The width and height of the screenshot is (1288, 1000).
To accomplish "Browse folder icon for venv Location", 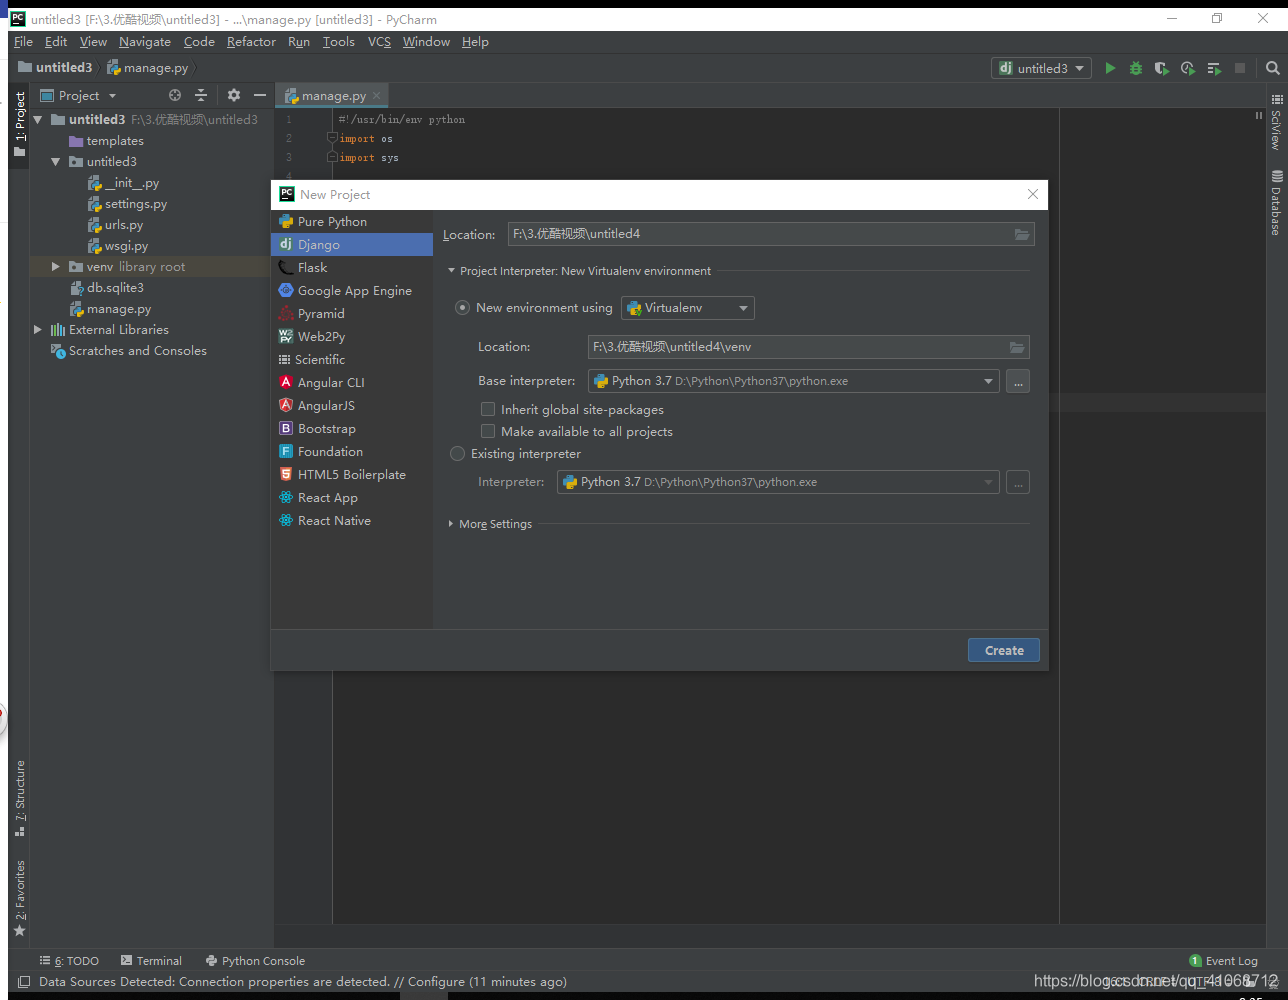I will point(1016,347).
